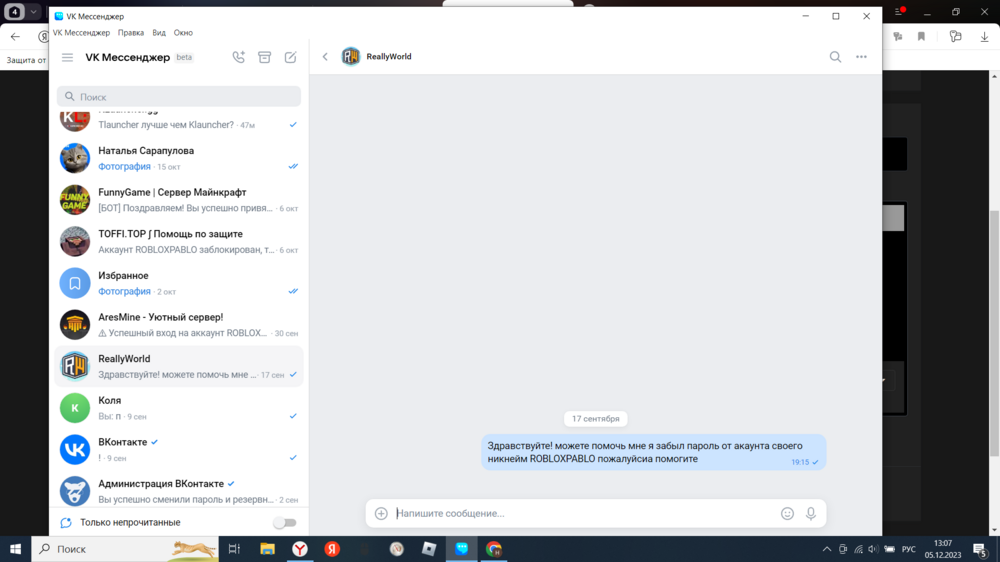The image size is (1000, 562).
Task: Click the Поиск chat search field
Action: tap(179, 97)
